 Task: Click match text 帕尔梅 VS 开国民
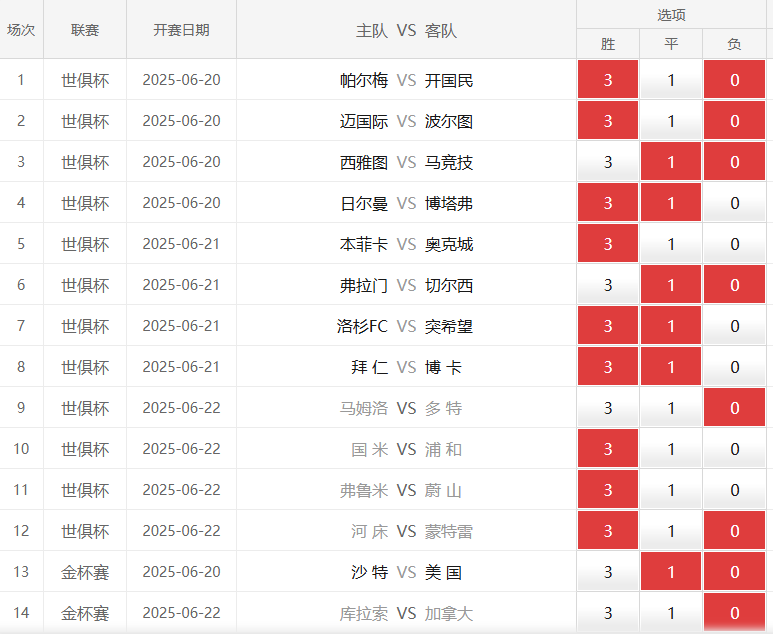(406, 80)
